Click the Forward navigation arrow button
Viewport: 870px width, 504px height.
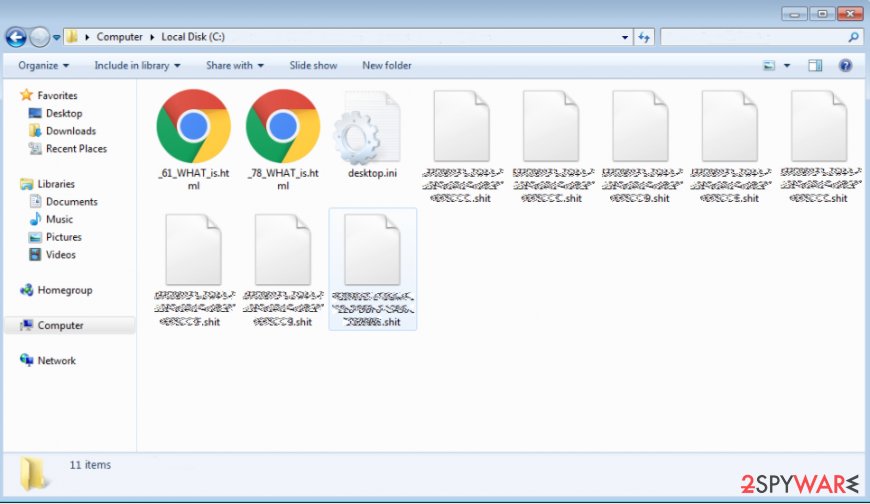pos(39,37)
